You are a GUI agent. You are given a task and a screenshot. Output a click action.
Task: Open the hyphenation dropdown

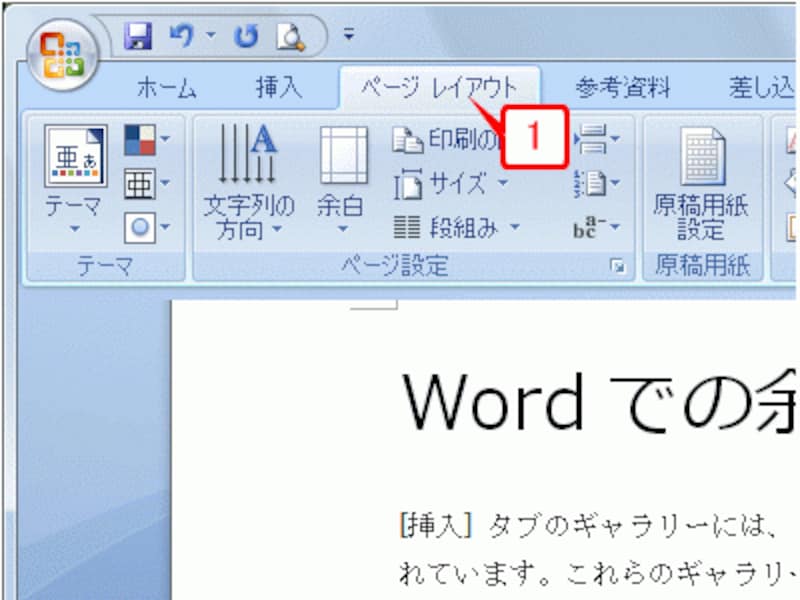(x=596, y=228)
